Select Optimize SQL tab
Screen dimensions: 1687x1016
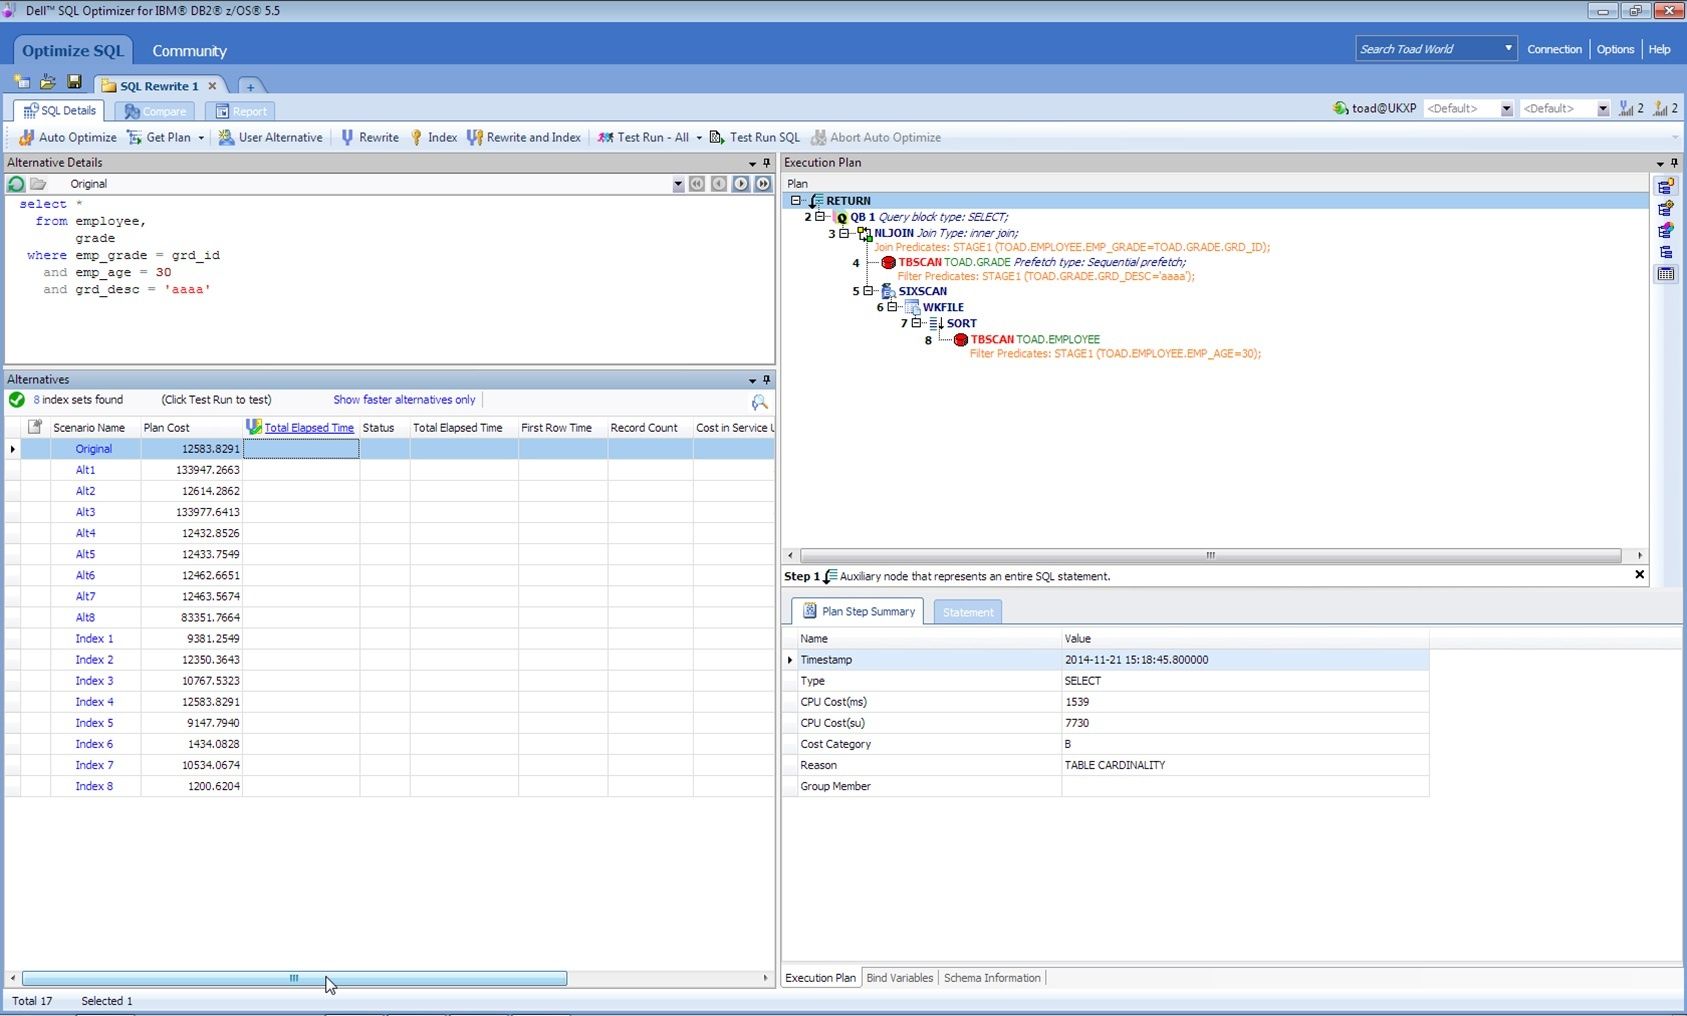pos(72,51)
